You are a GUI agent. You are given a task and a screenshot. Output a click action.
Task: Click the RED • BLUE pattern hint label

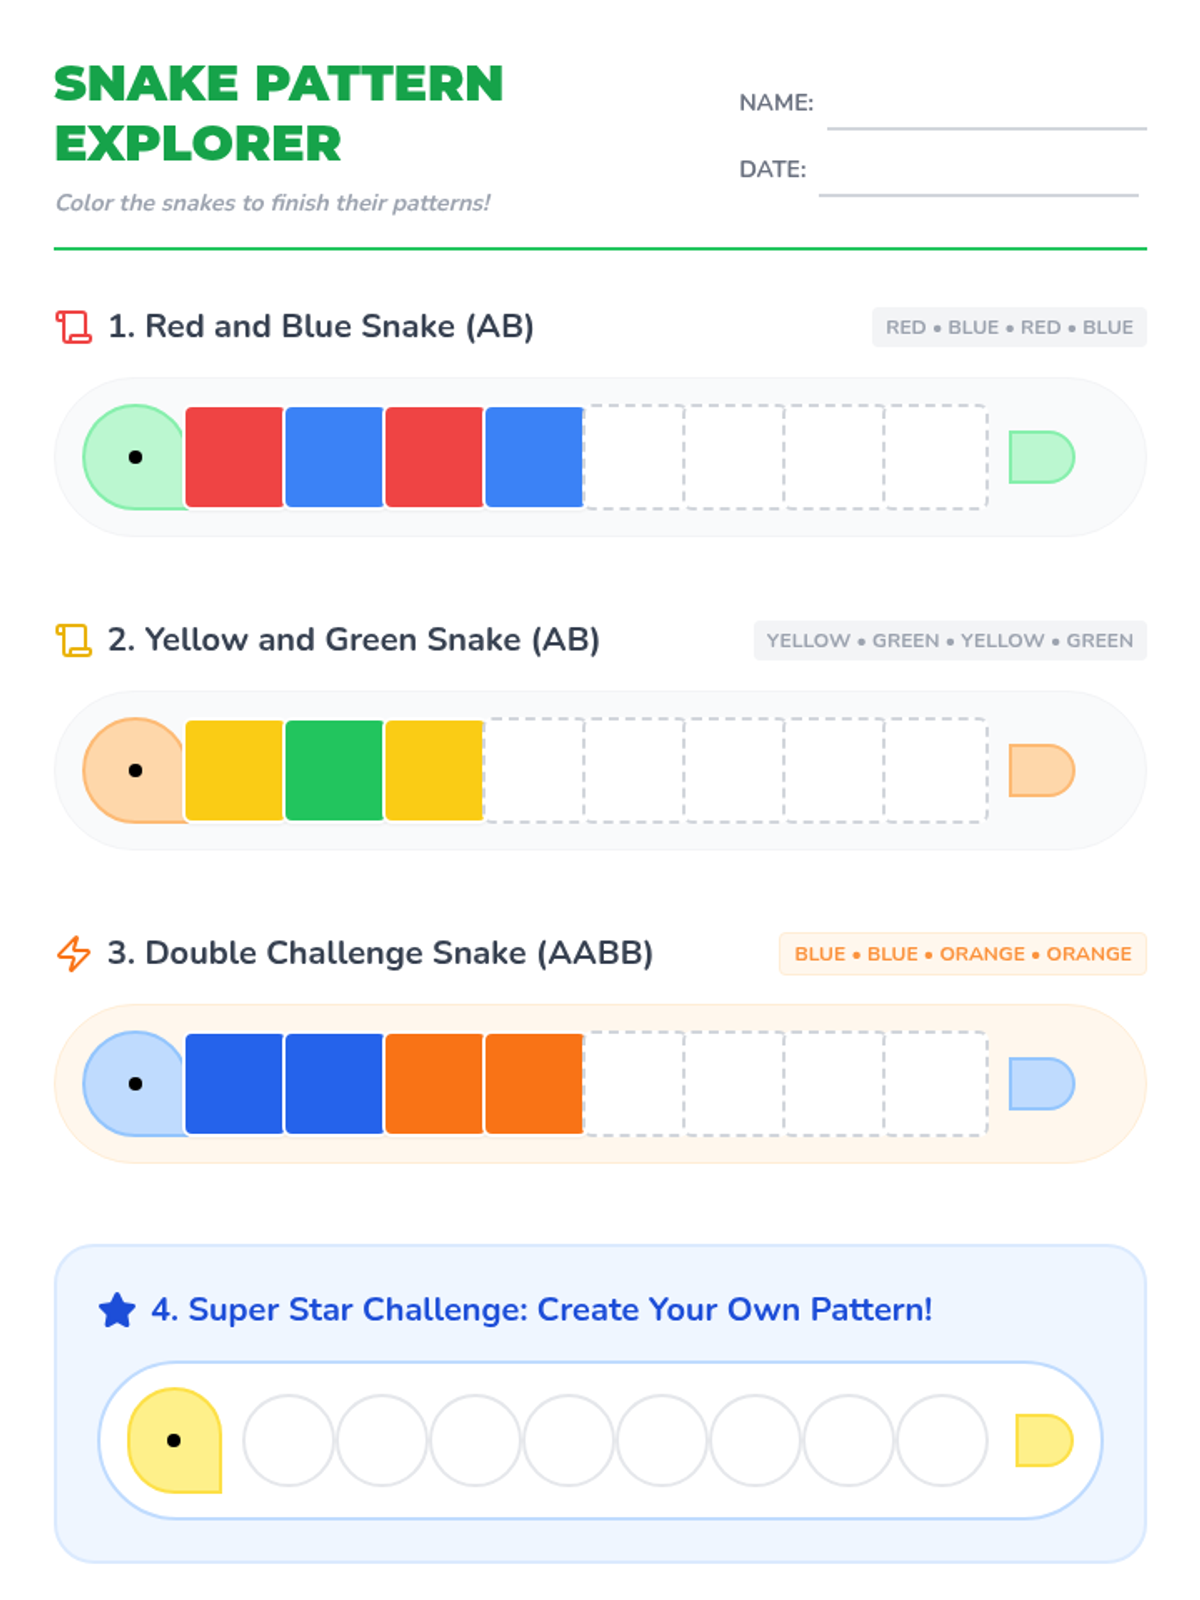pos(1009,327)
